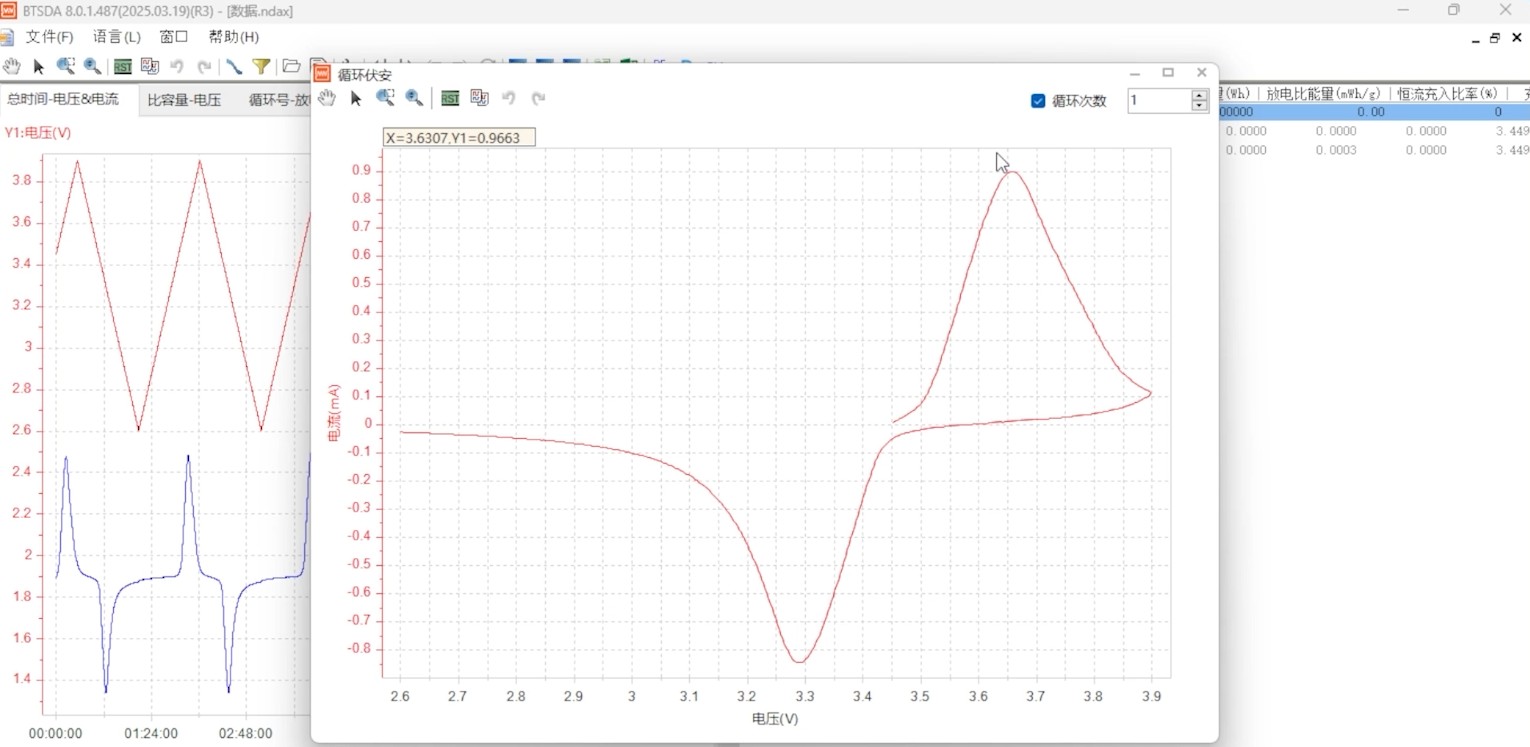Click the 循环次数 number input field

(x=1158, y=101)
